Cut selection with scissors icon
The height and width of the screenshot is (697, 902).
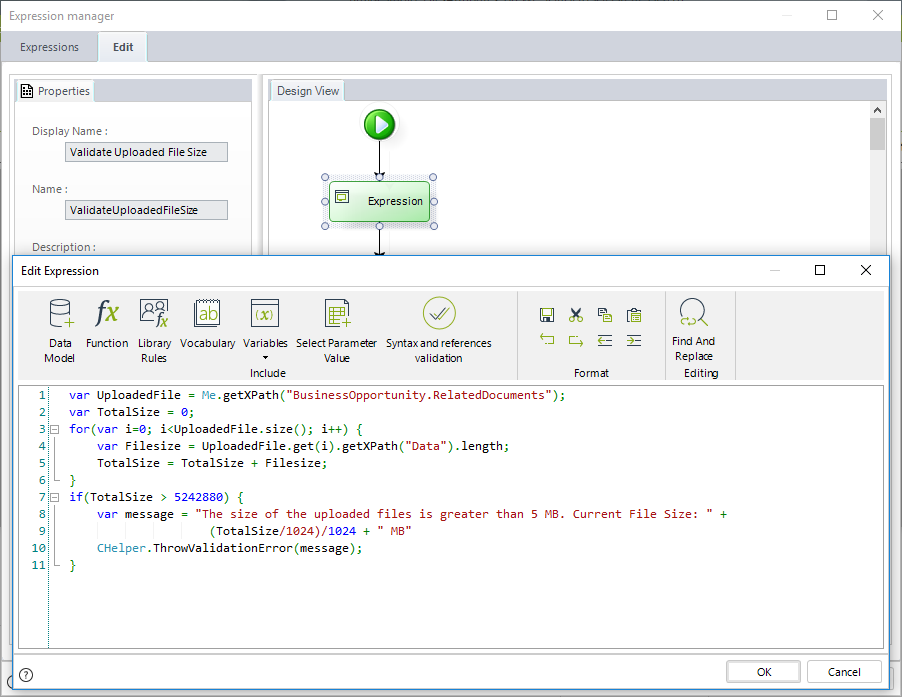click(576, 315)
